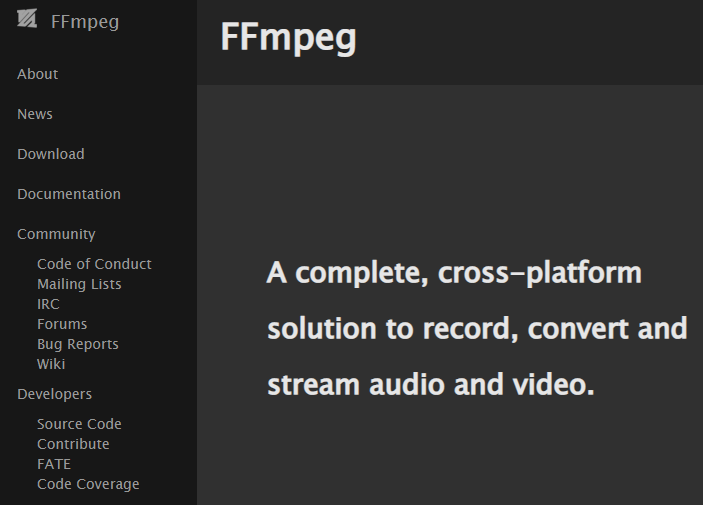This screenshot has width=703, height=505.
Task: Open the IRC link
Action: tap(48, 304)
